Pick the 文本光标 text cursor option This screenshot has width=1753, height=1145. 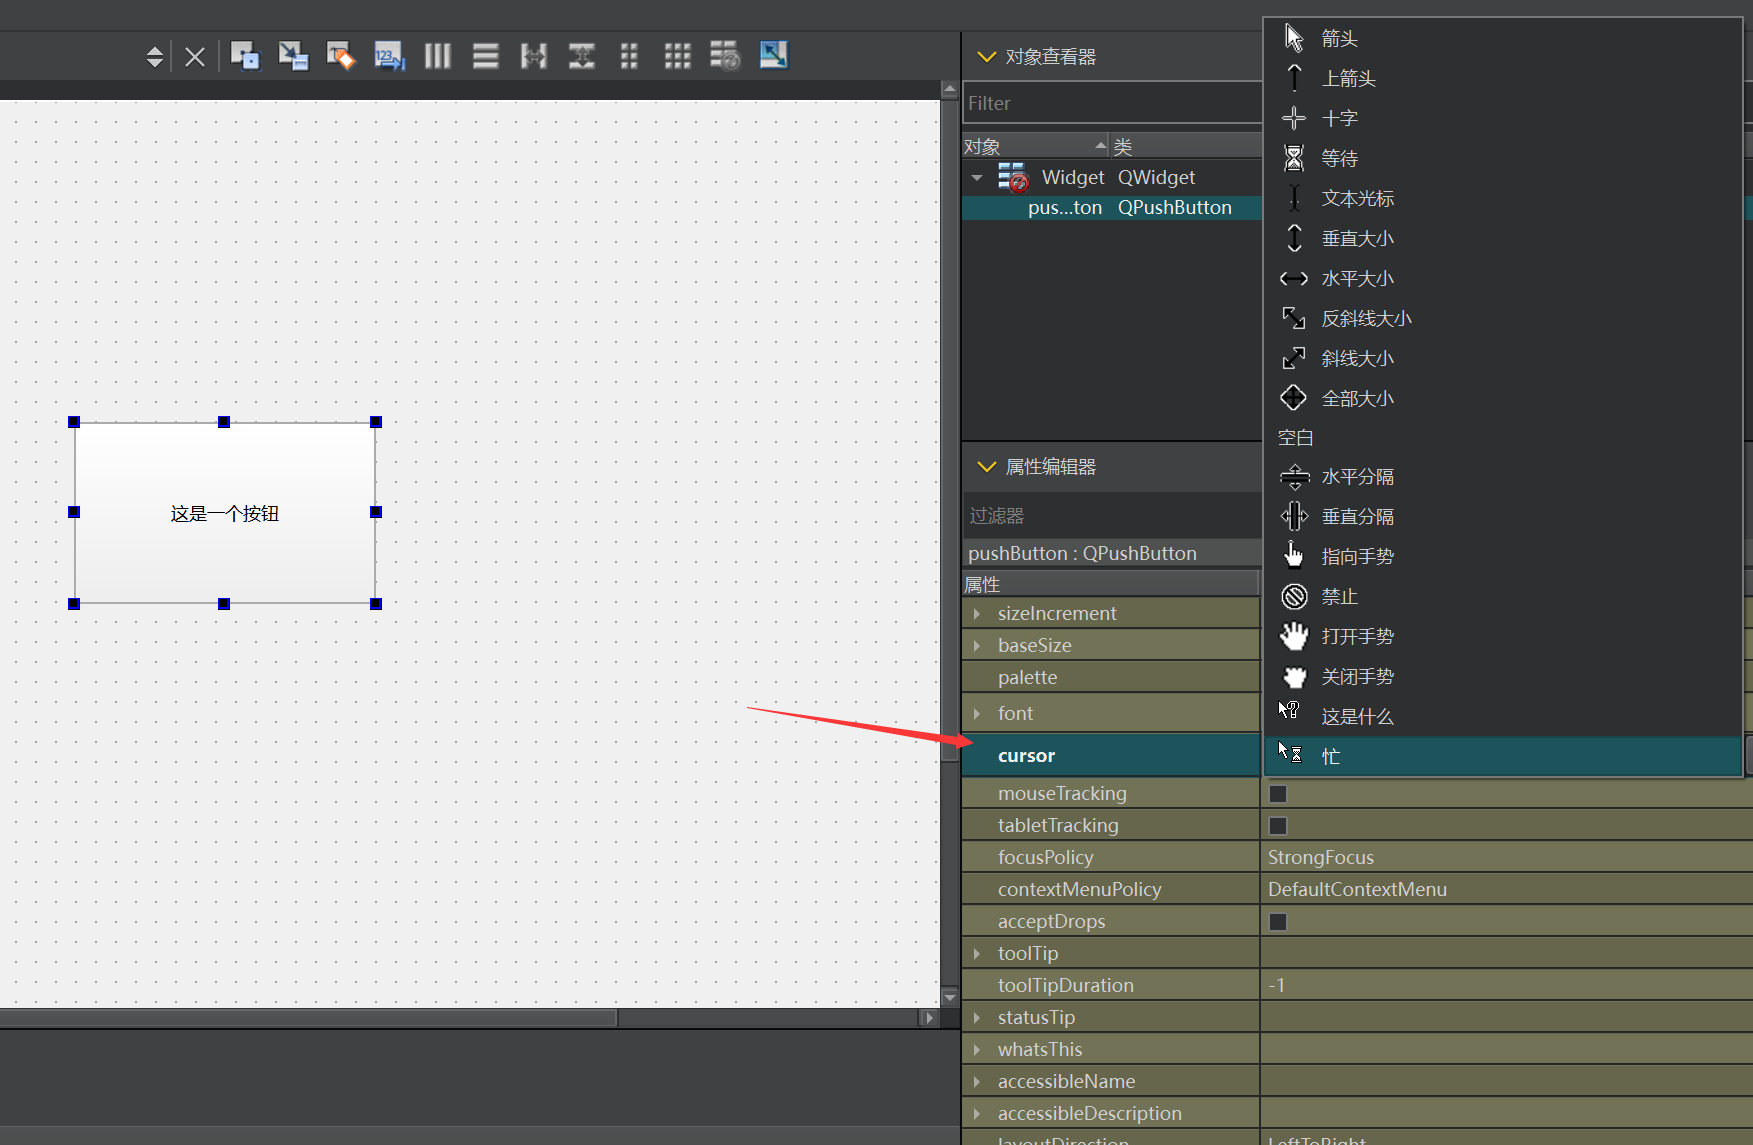(x=1502, y=198)
